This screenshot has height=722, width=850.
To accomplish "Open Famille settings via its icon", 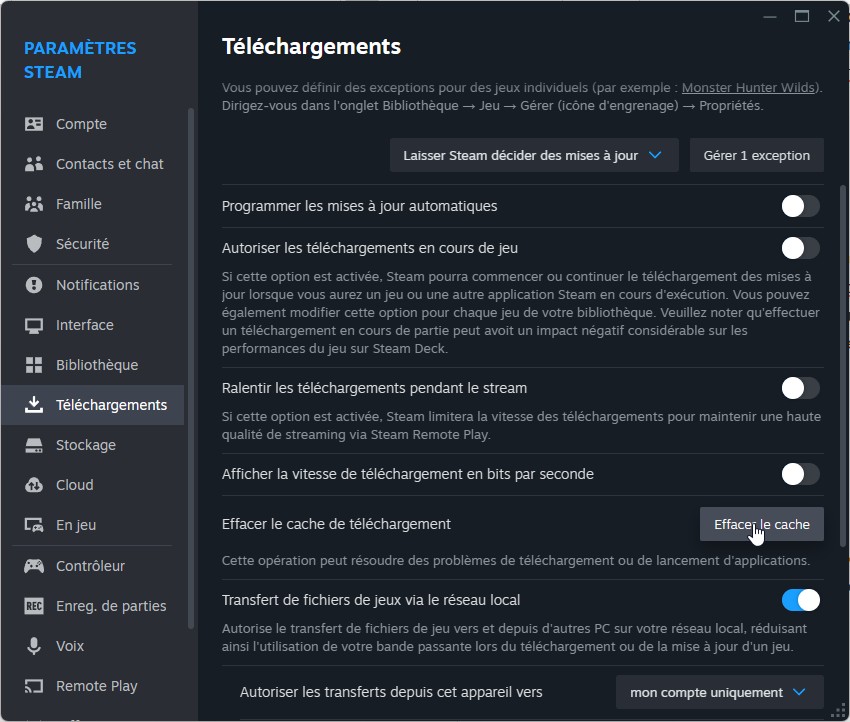I will [x=34, y=203].
